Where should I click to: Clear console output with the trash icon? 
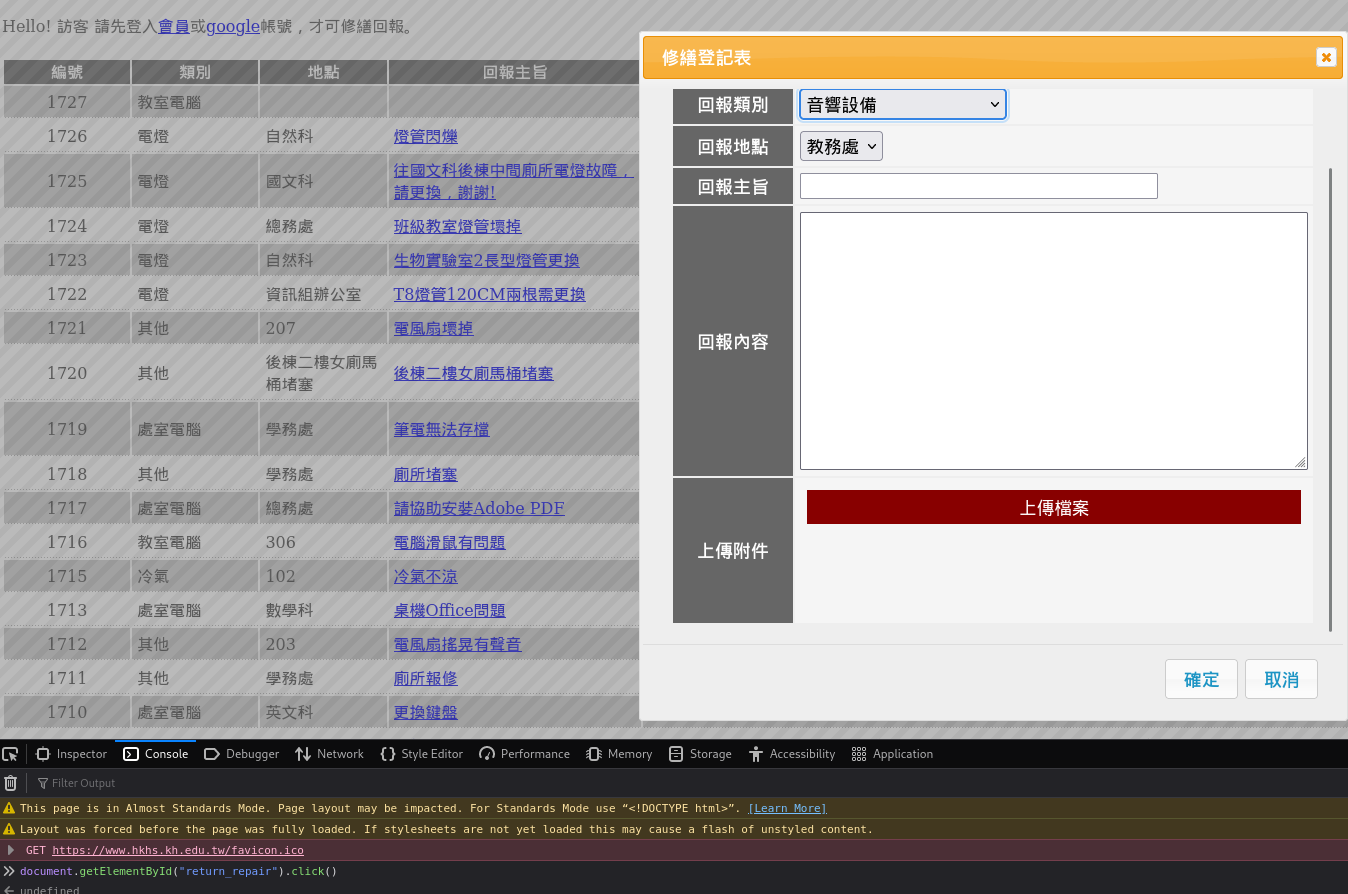click(10, 783)
